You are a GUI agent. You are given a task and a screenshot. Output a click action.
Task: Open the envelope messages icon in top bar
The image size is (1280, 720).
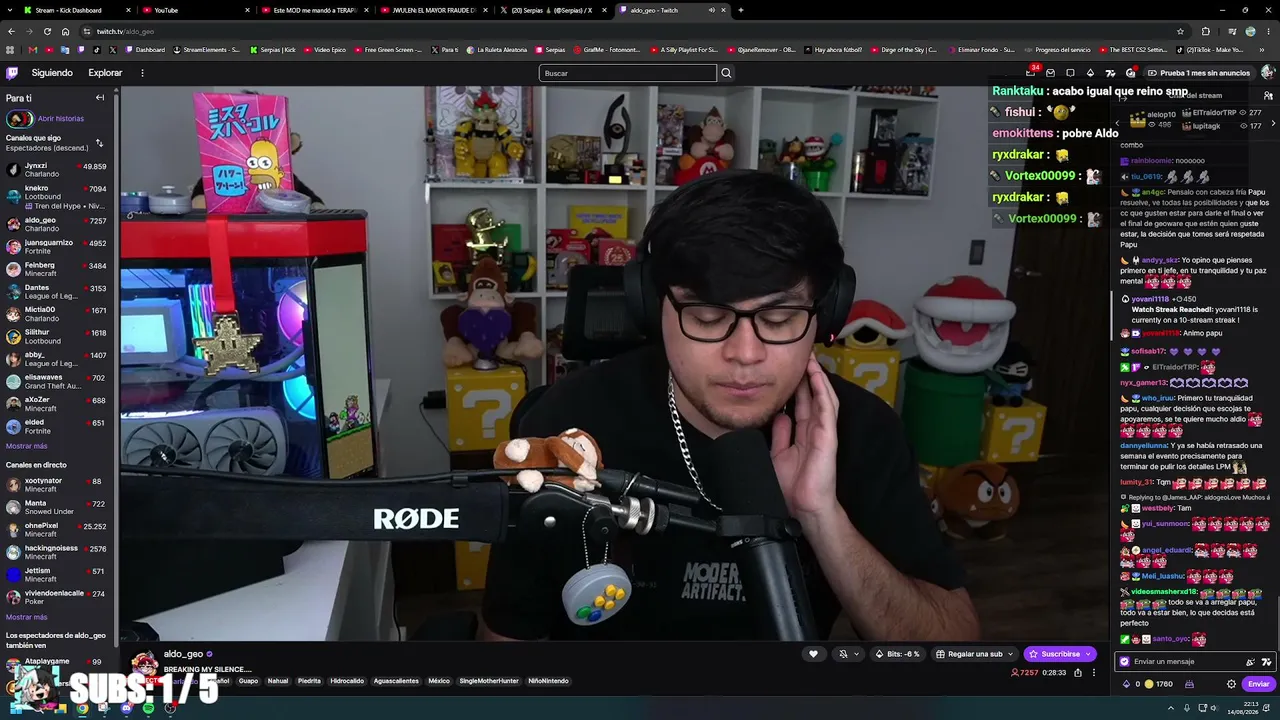[1050, 73]
